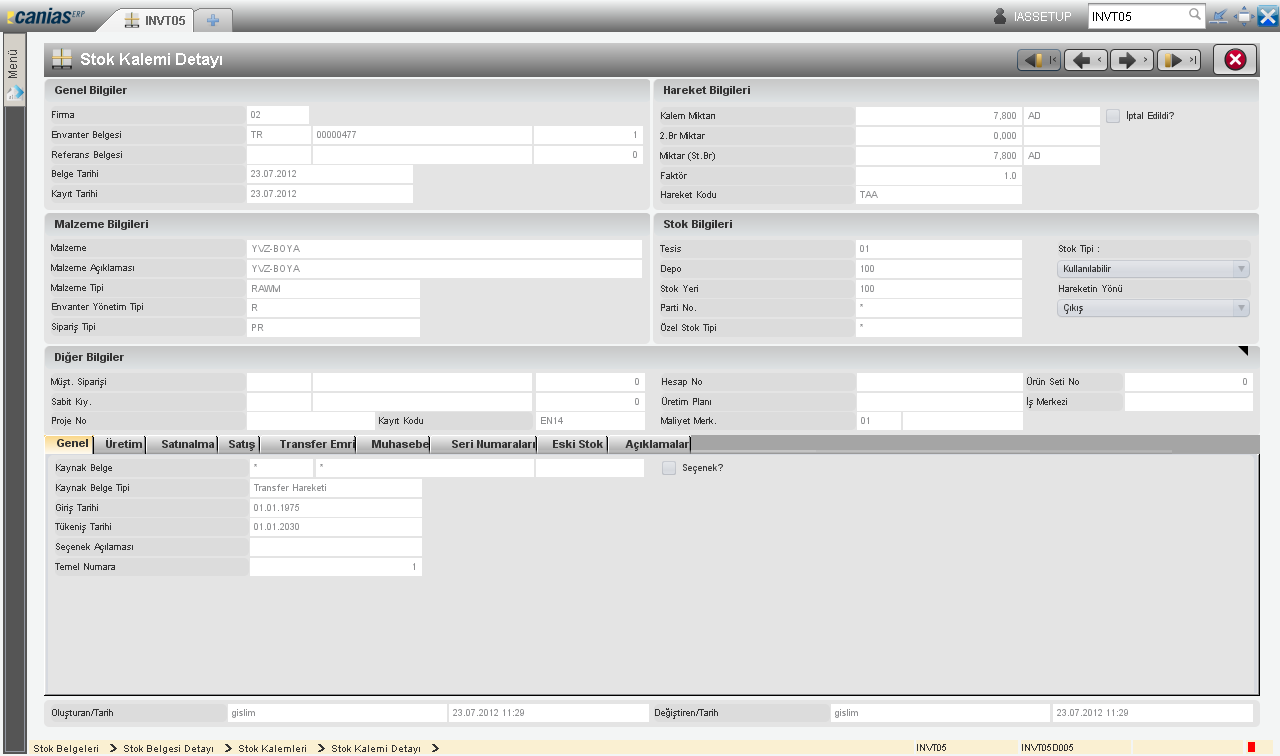The height and width of the screenshot is (756, 1280).
Task: Click the search magnifier in transaction box
Action: [x=1194, y=15]
